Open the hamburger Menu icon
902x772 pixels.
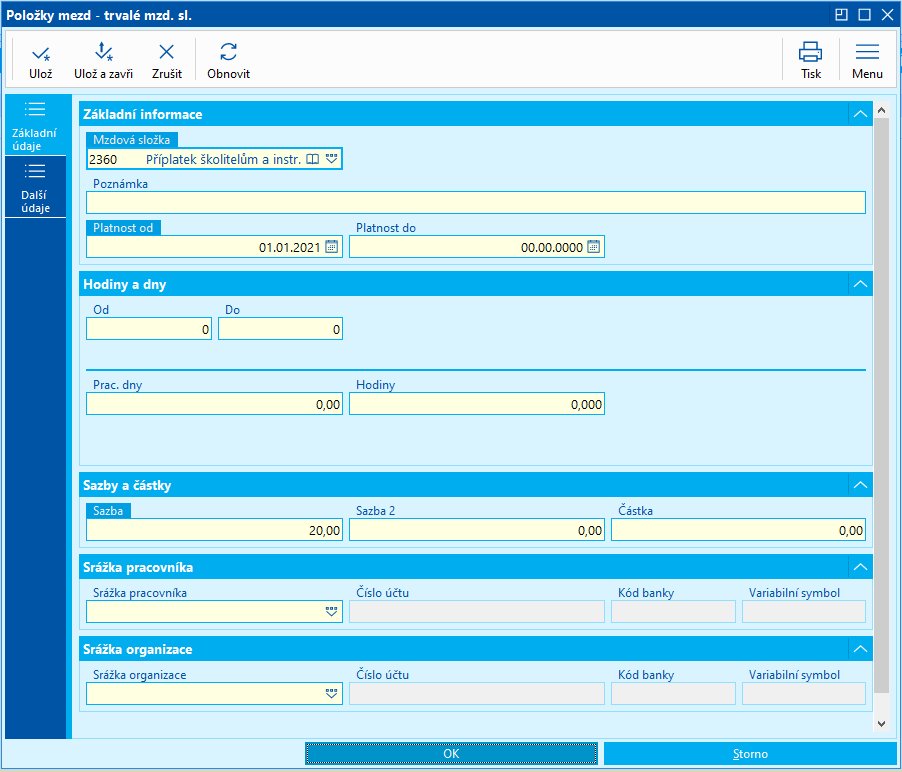[x=867, y=54]
